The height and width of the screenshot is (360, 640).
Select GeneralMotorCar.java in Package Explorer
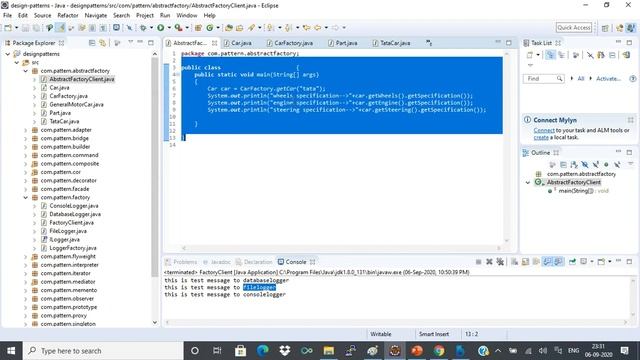click(x=76, y=104)
